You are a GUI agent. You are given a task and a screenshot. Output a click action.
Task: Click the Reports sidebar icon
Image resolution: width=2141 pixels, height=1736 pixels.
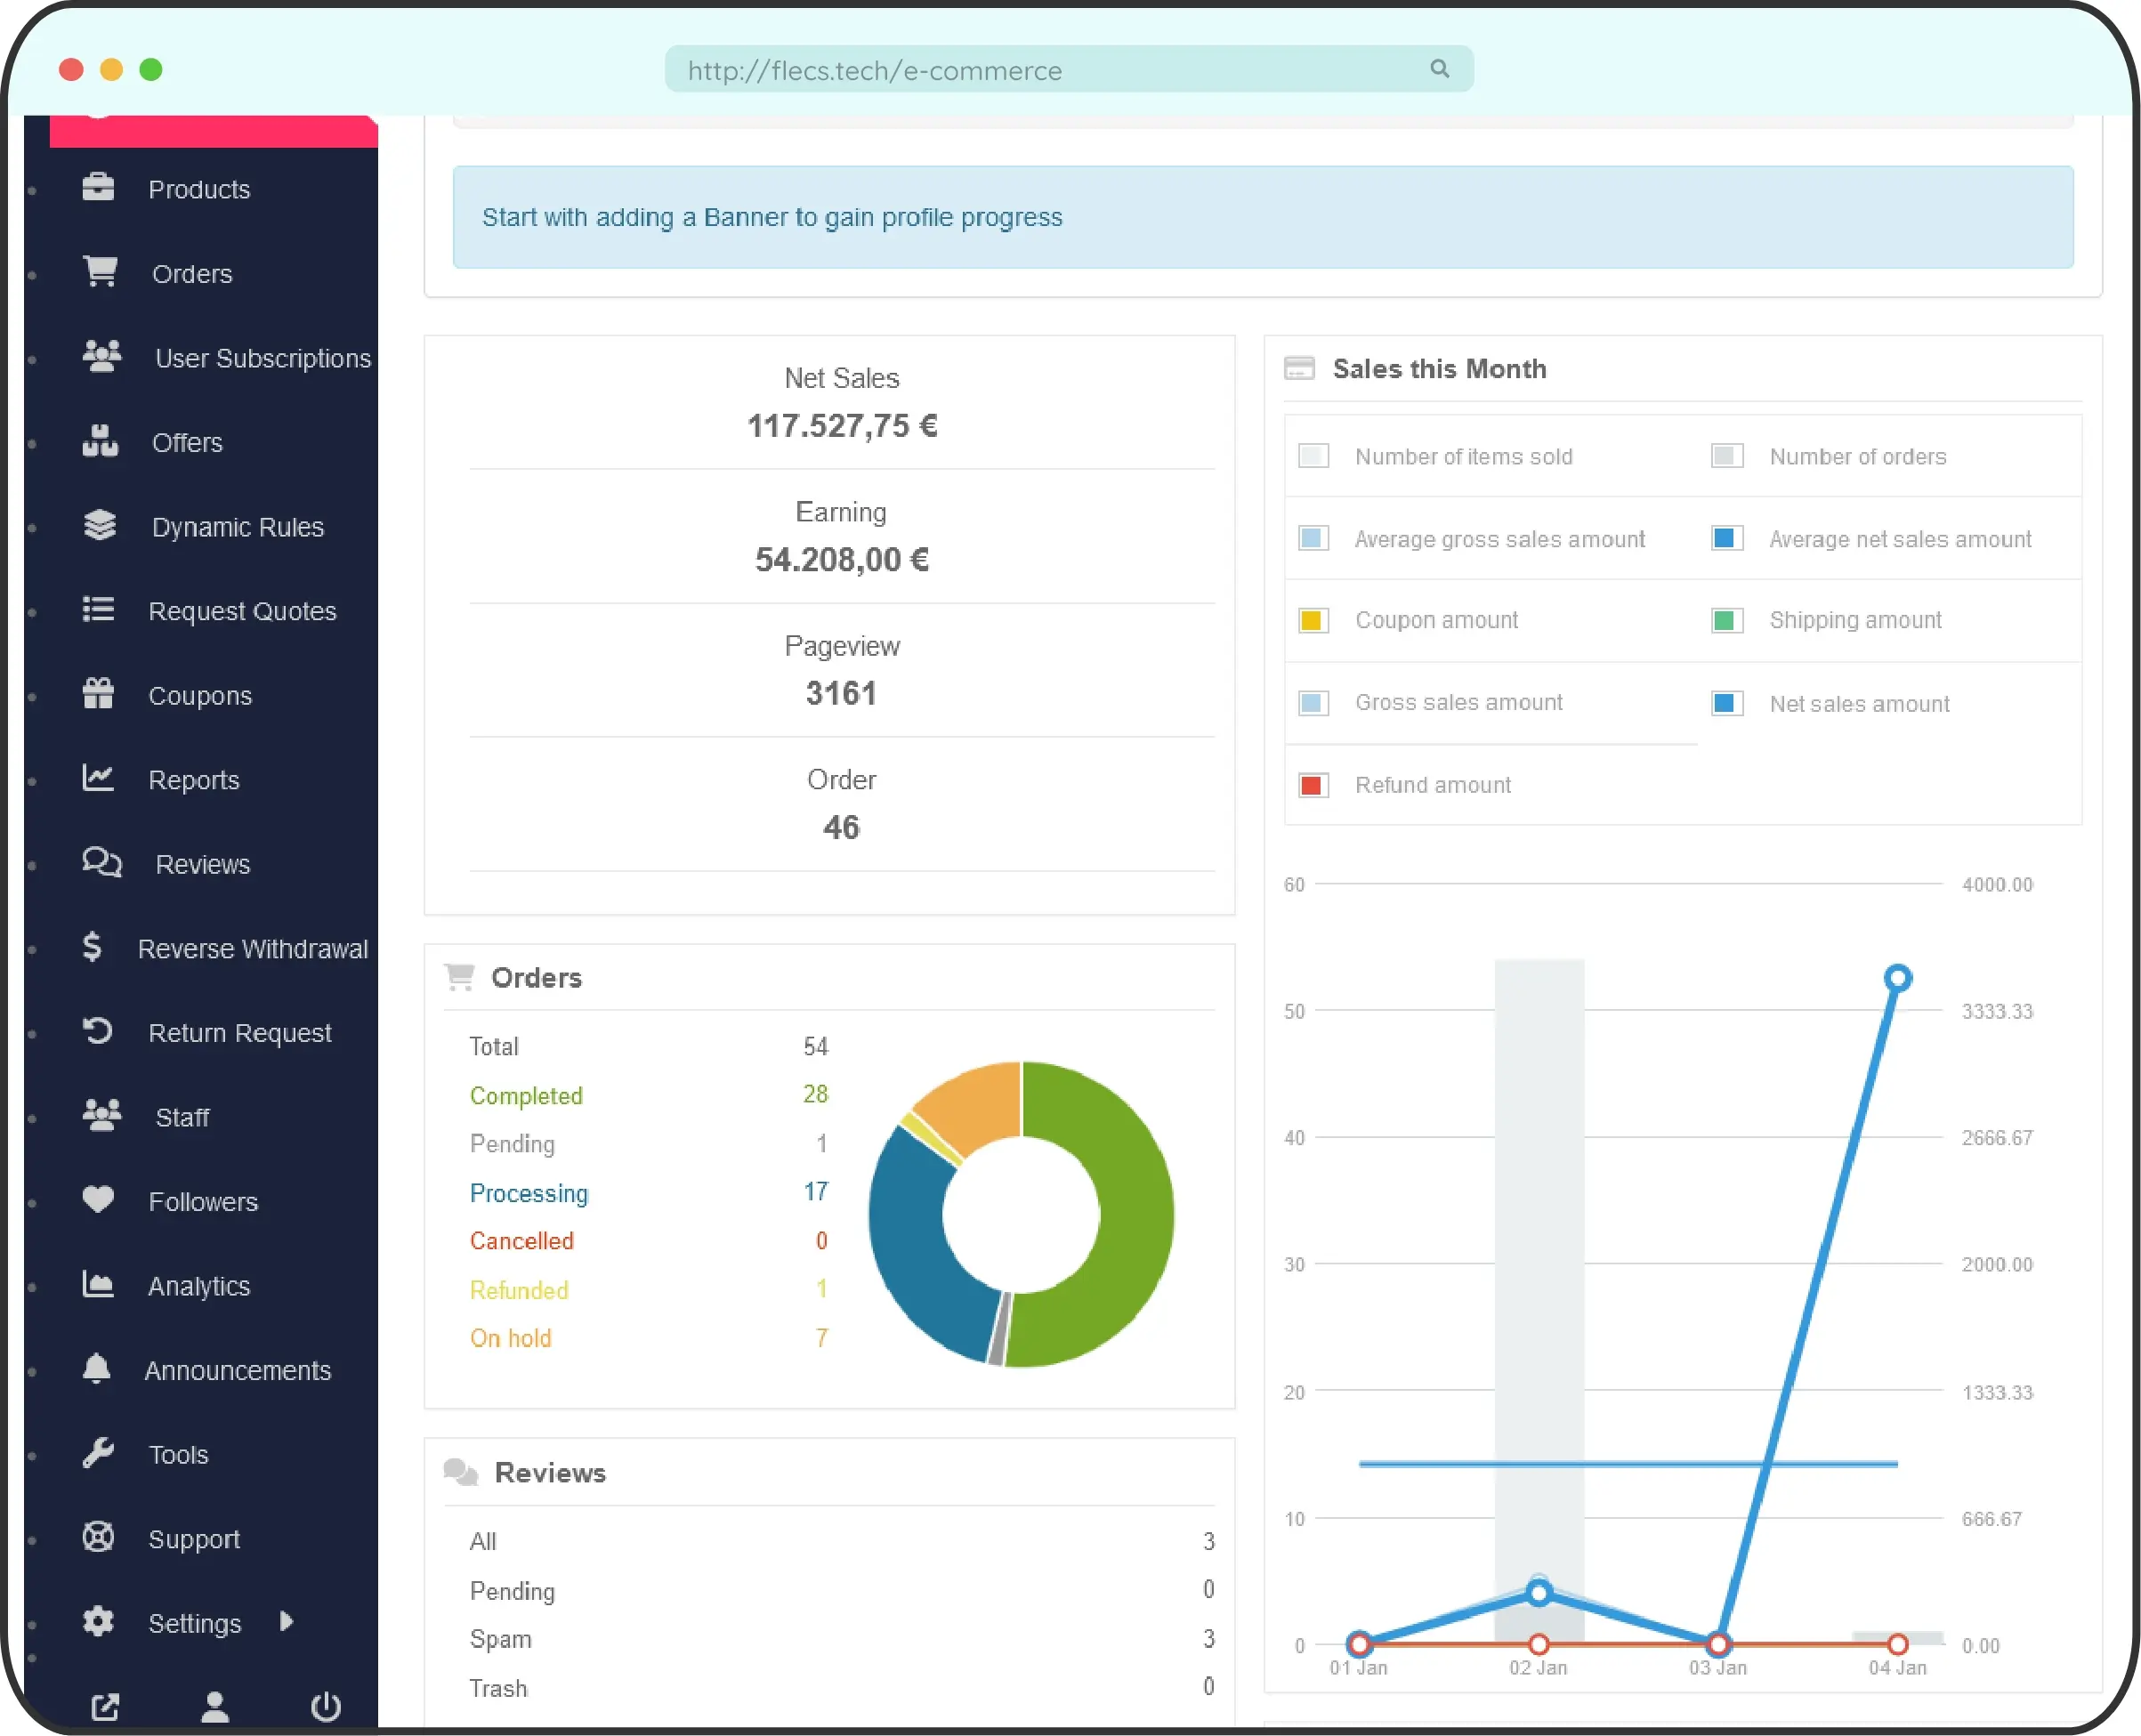(x=99, y=779)
